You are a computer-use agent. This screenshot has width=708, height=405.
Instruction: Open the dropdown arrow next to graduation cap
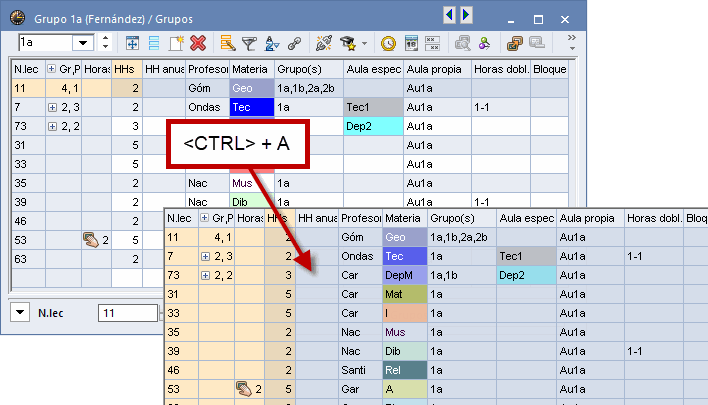tap(364, 44)
